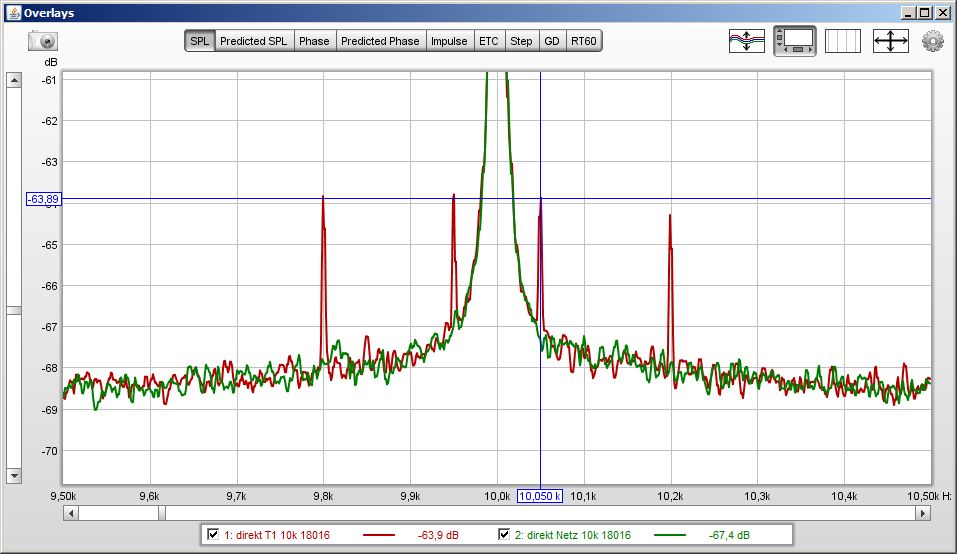Click the 10,050 k cursor frequency label
957x554 pixels.
[x=540, y=496]
